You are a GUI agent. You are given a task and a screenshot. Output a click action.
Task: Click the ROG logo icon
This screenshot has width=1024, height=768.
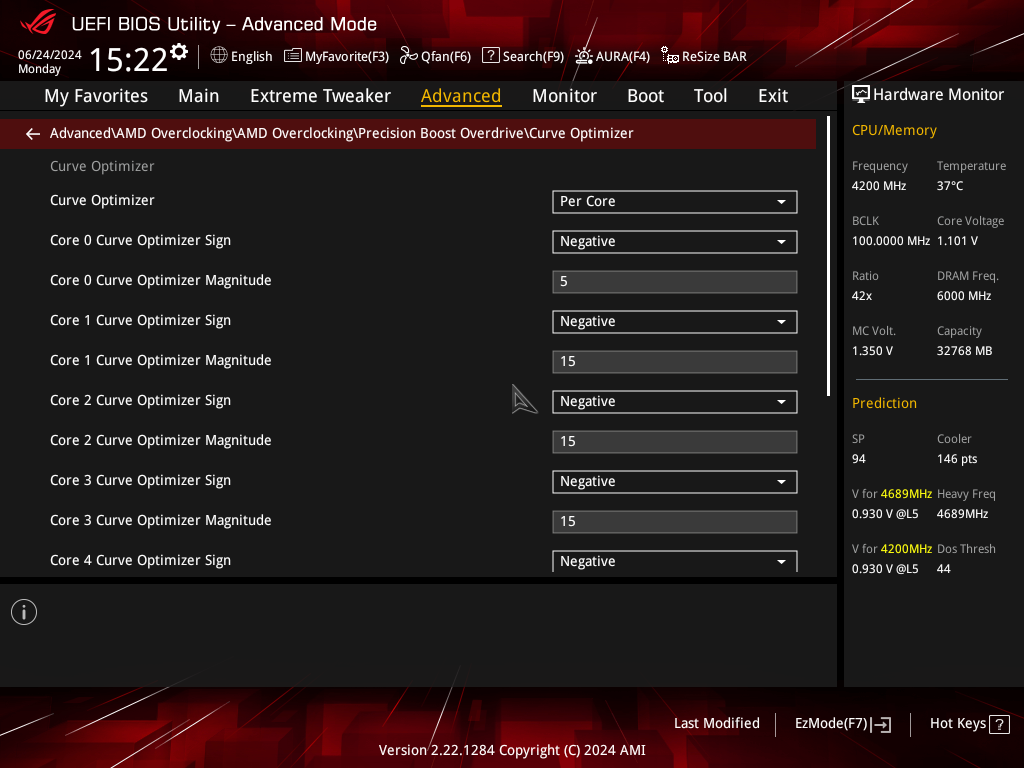(x=38, y=24)
